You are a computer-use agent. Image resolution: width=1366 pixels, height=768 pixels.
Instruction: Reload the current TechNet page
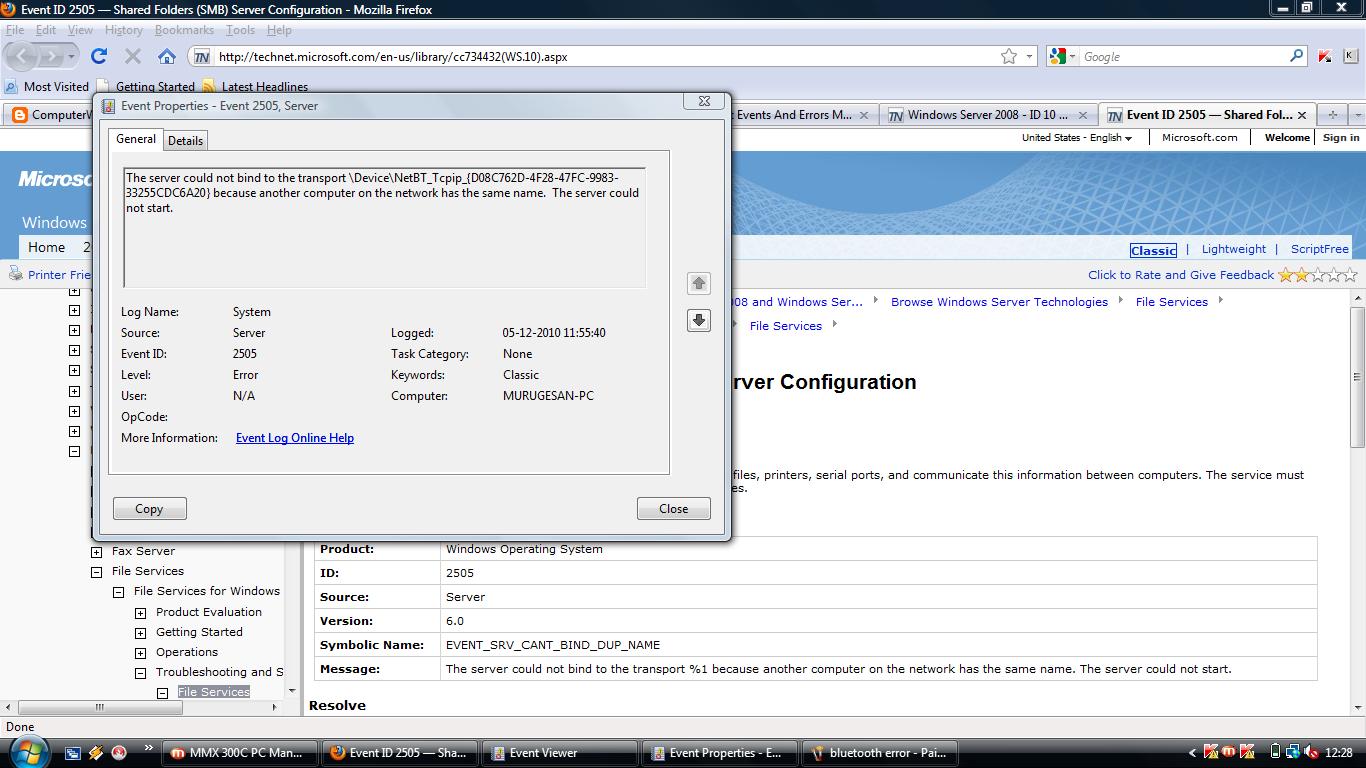pyautogui.click(x=99, y=56)
